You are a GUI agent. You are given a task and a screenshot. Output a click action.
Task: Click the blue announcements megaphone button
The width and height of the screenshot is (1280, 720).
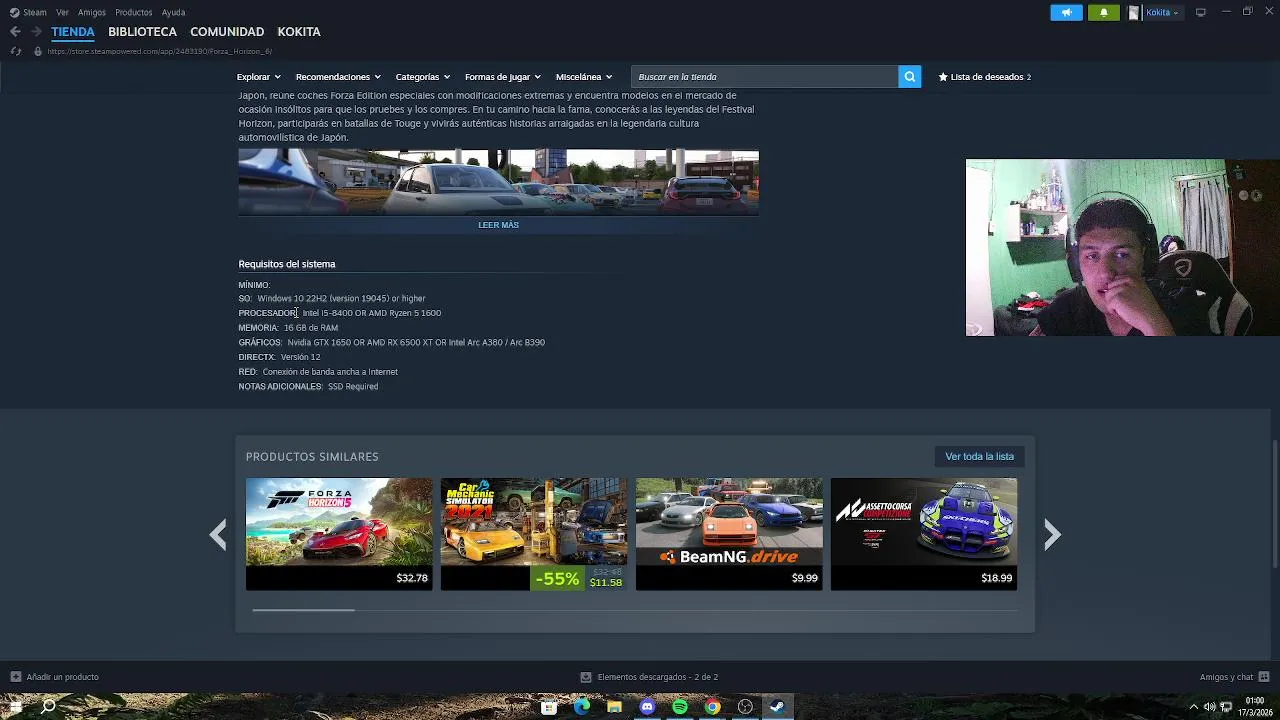click(x=1066, y=12)
